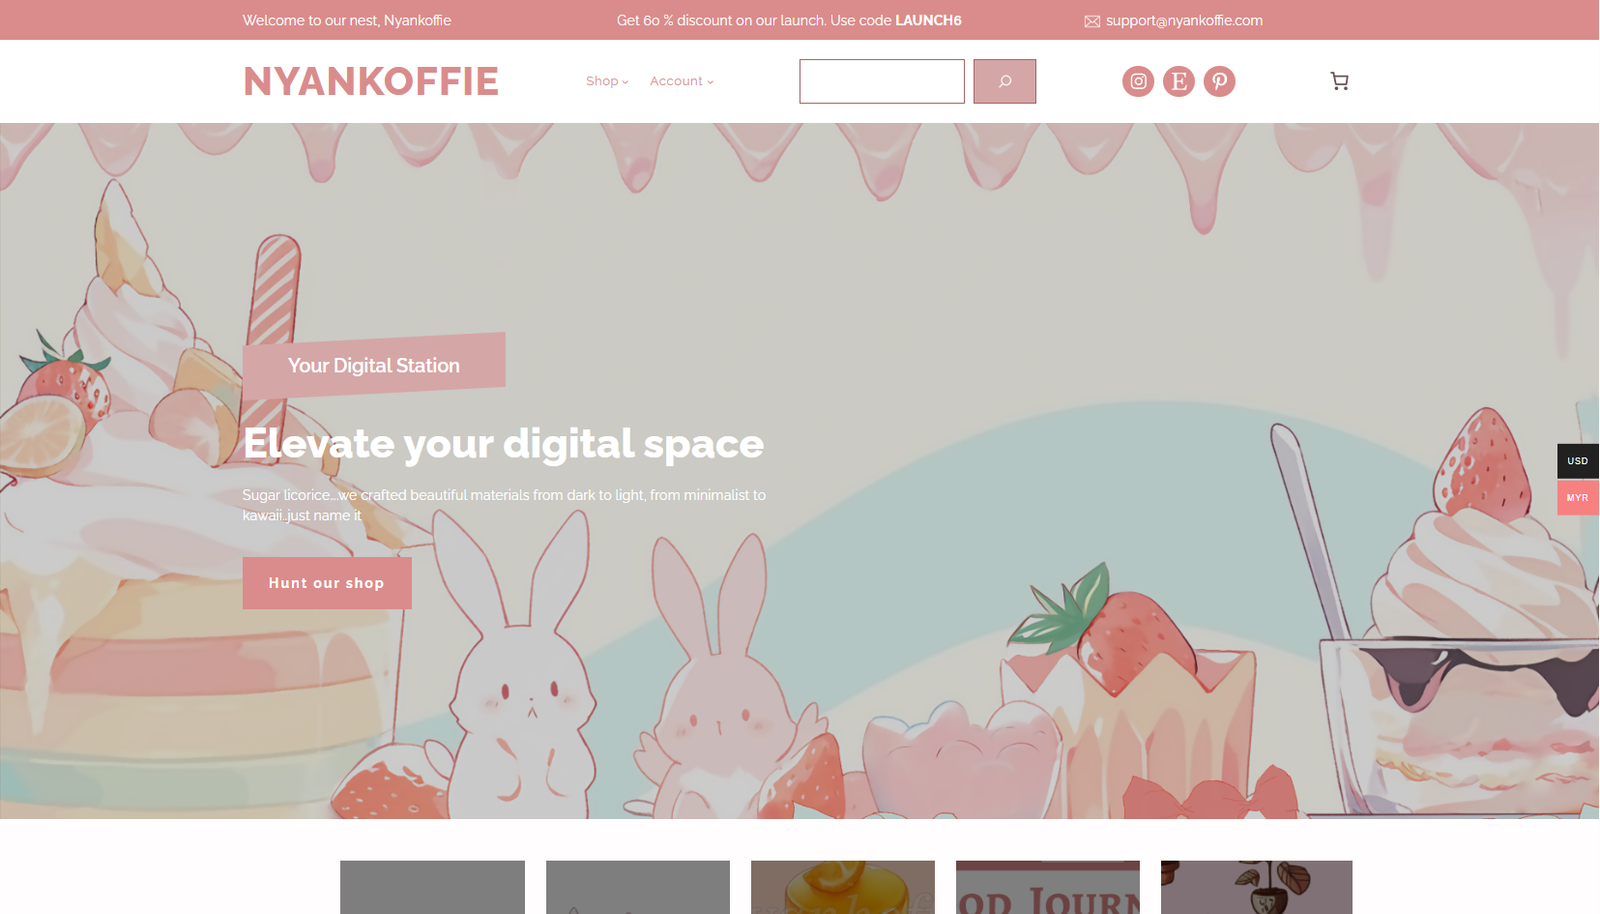Open the plant illustration product thumbnail
The width and height of the screenshot is (1600, 914).
[1257, 887]
